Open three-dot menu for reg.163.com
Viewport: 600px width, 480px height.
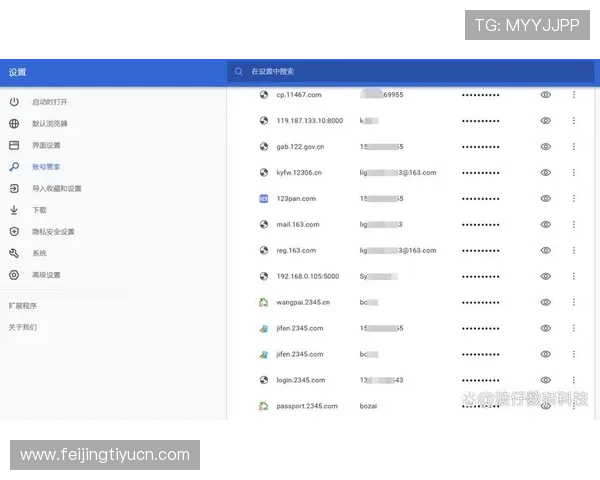(x=574, y=250)
